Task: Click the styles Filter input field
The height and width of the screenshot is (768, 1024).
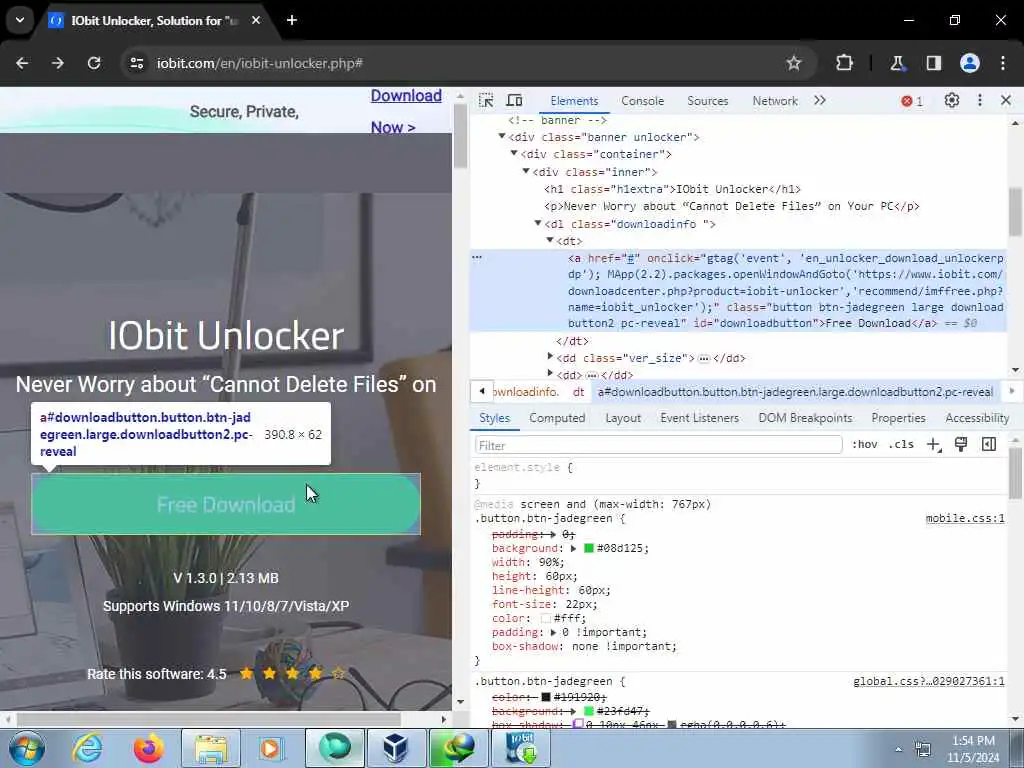Action: (658, 445)
